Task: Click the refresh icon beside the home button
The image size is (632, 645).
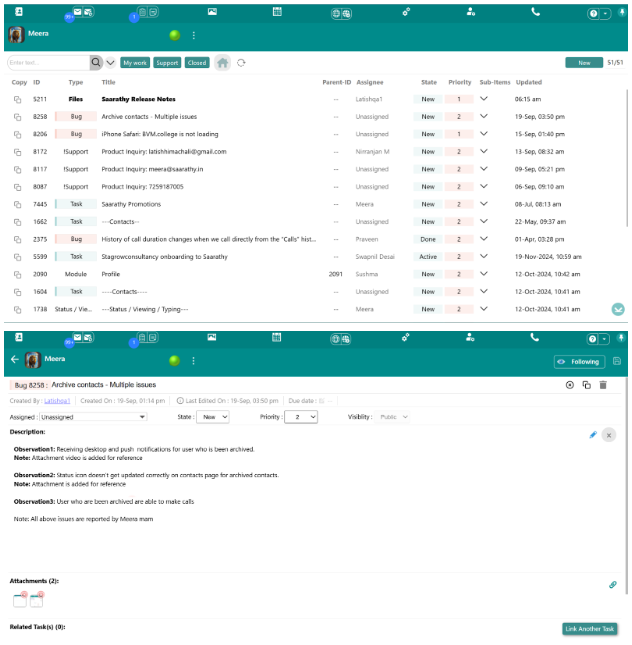Action: click(x=241, y=62)
